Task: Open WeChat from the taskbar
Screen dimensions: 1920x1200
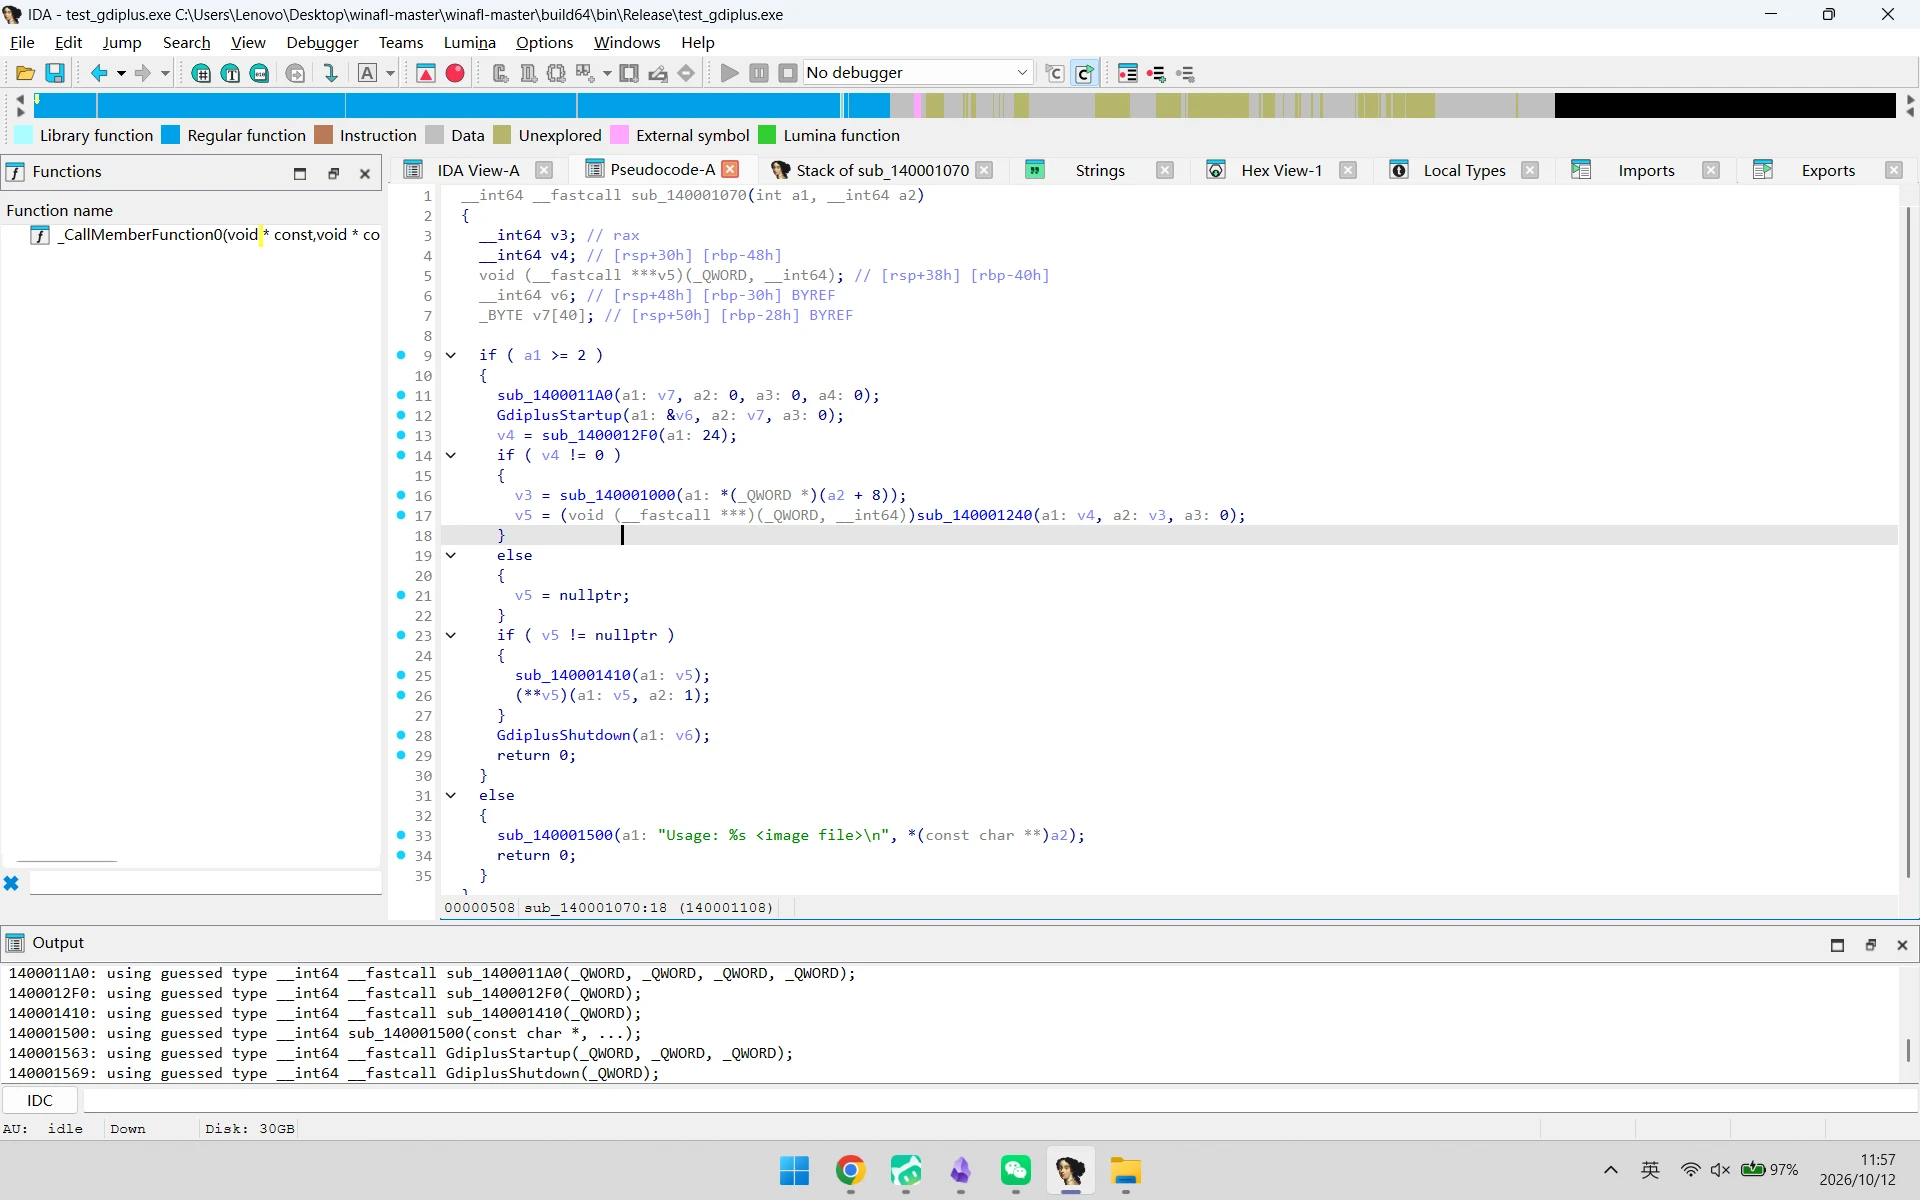Action: pyautogui.click(x=1016, y=1170)
